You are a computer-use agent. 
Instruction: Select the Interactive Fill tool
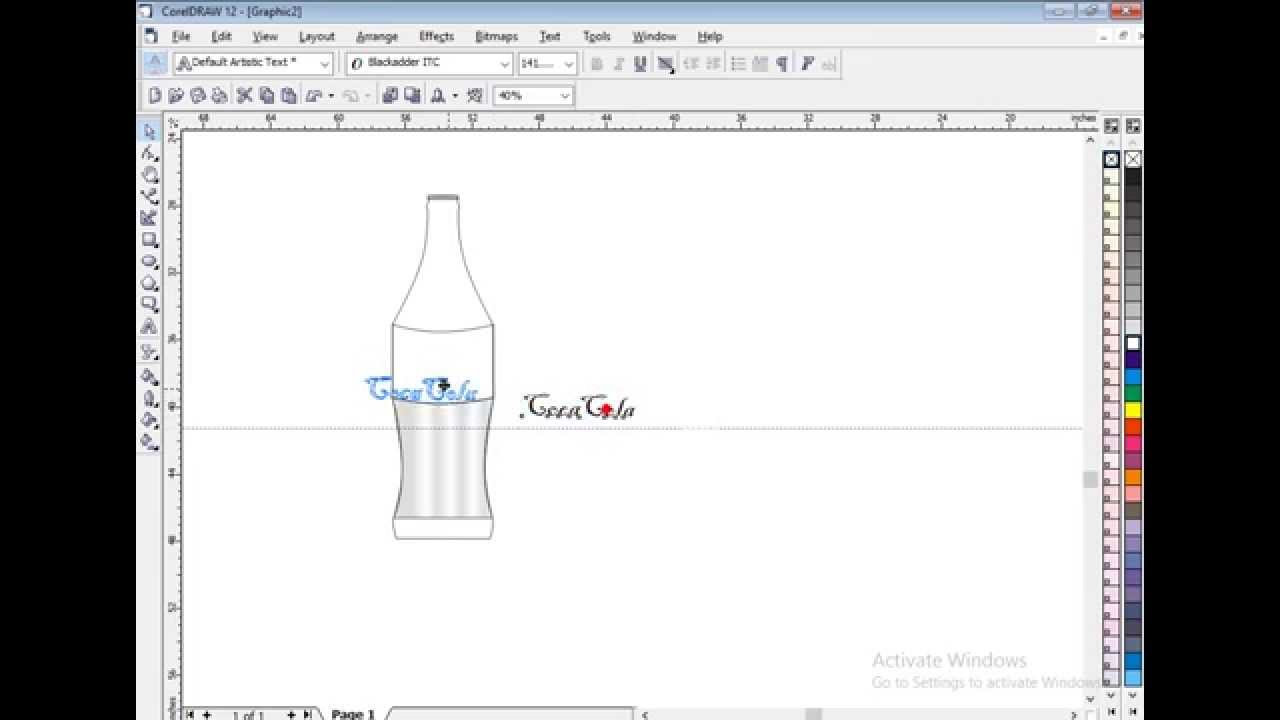(x=150, y=441)
